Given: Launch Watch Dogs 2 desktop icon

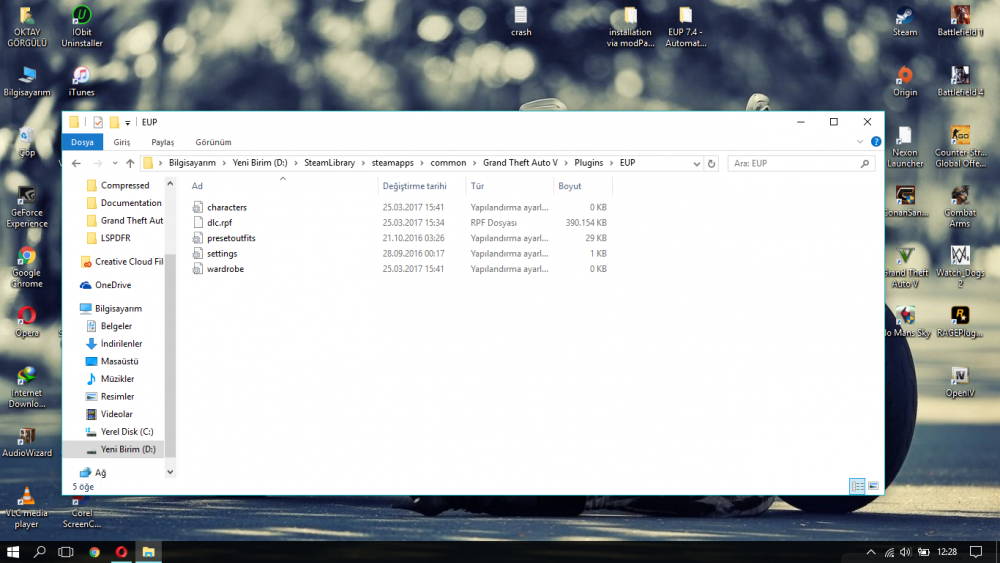Looking at the screenshot, I should coord(960,267).
